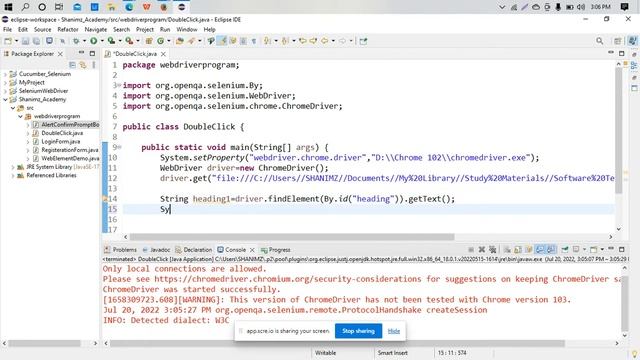Run the program with green Run icon
The image size is (640, 360).
[93, 41]
